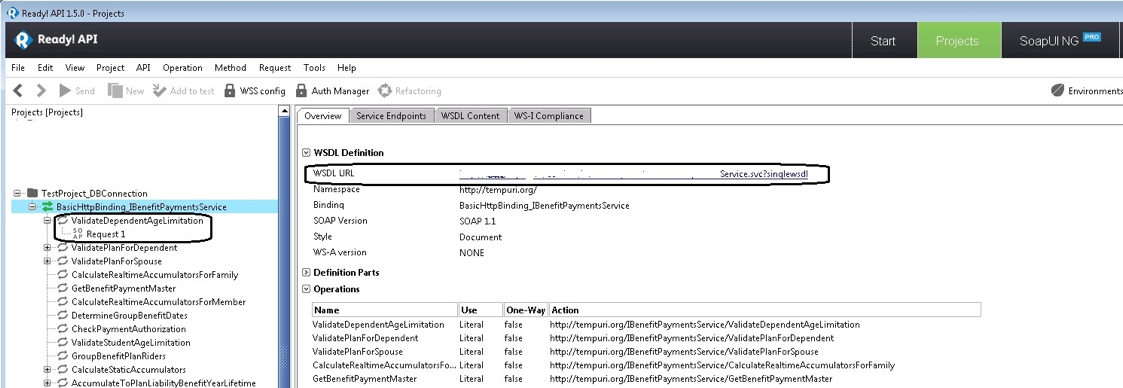Select the WS-I Compliance tab
Screen dimensions: 1123x388
tap(549, 116)
